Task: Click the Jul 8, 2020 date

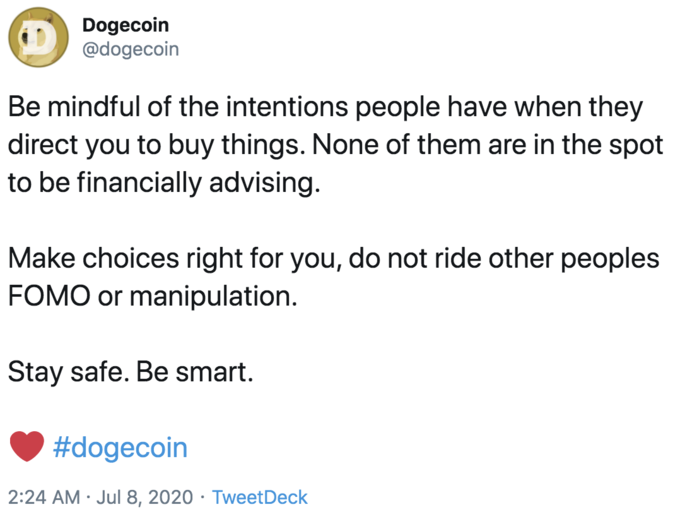Action: 144,497
